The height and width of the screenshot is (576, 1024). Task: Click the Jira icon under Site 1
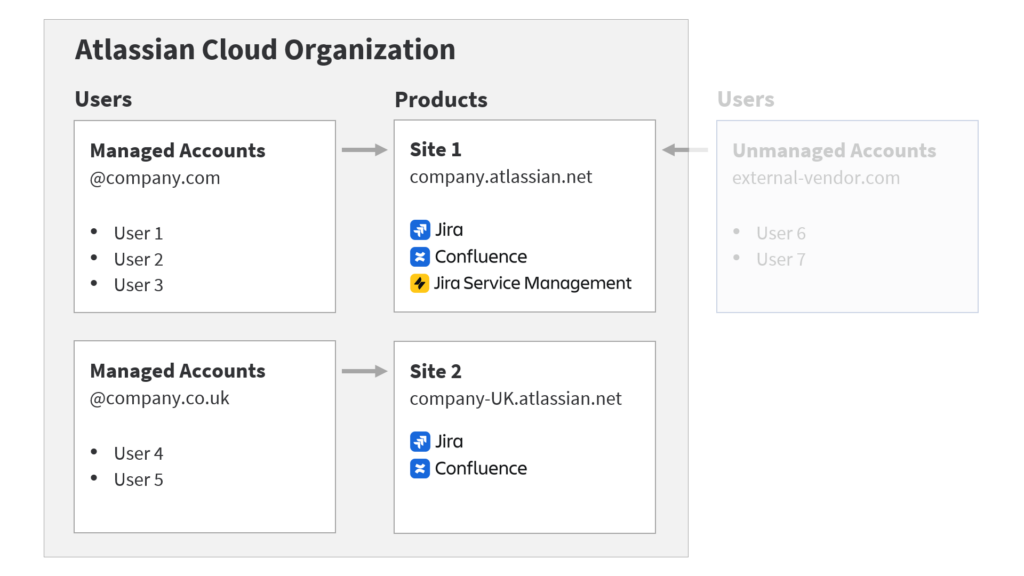point(420,230)
